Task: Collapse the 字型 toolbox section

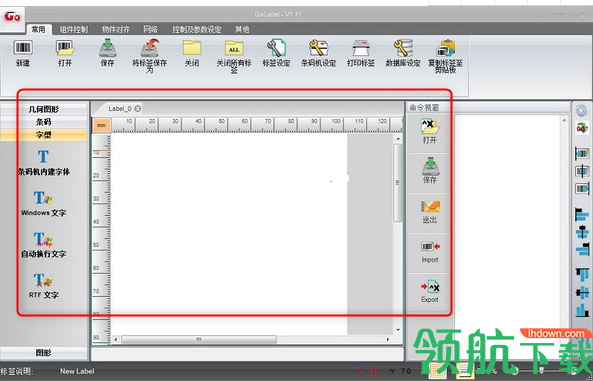Action: tap(44, 135)
